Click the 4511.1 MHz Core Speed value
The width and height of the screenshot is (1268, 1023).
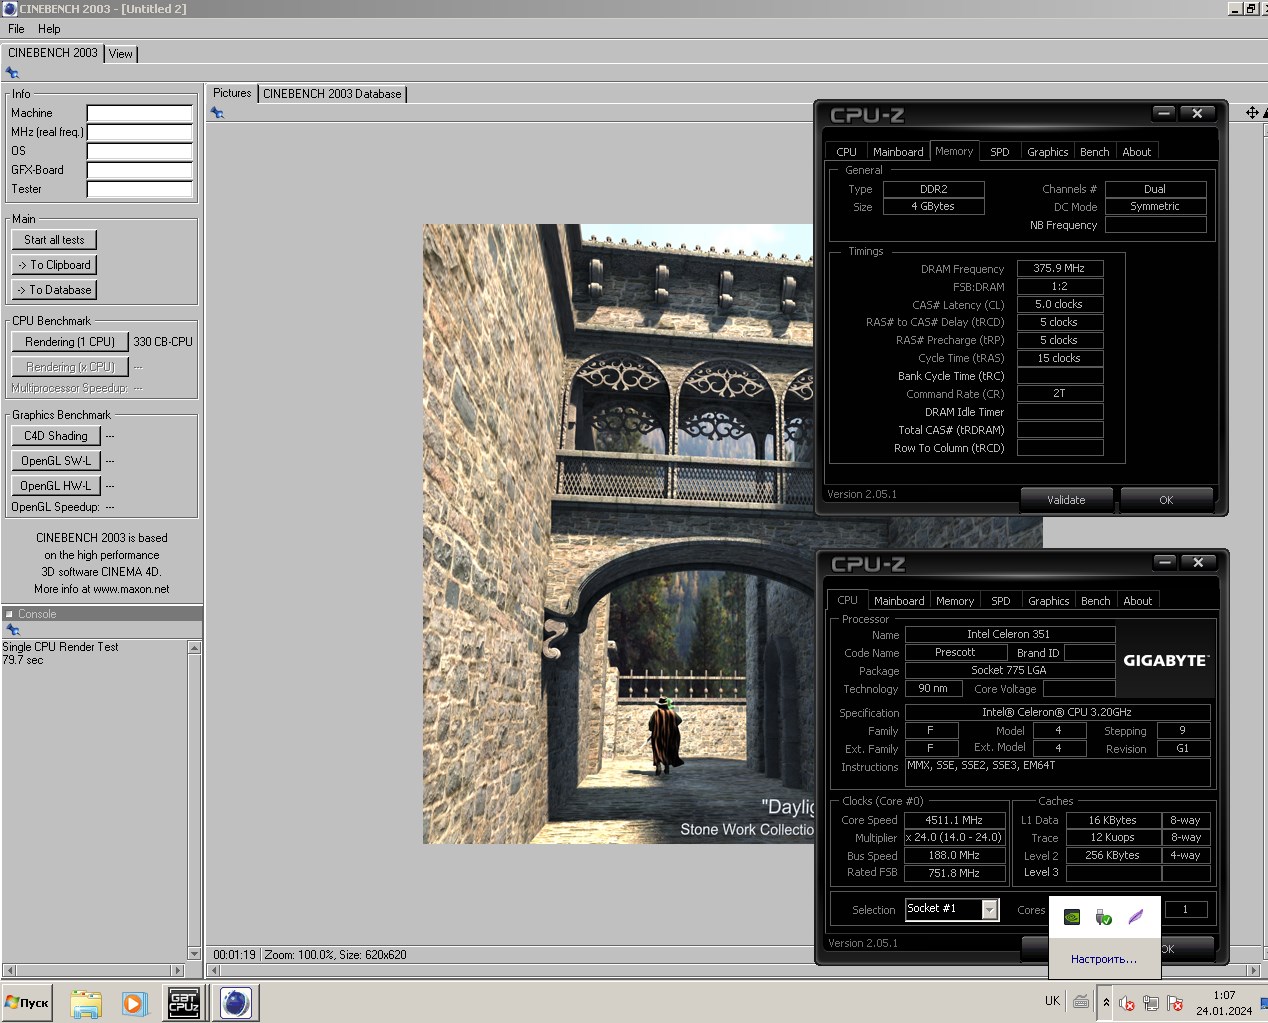(954, 820)
